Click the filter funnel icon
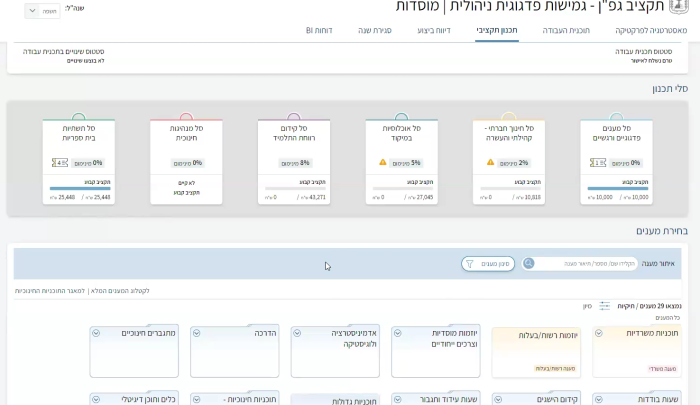This screenshot has height=405, width=700. (x=470, y=264)
